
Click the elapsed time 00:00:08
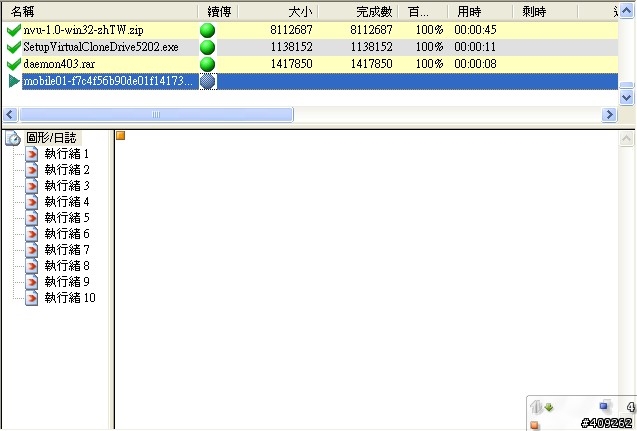[475, 64]
